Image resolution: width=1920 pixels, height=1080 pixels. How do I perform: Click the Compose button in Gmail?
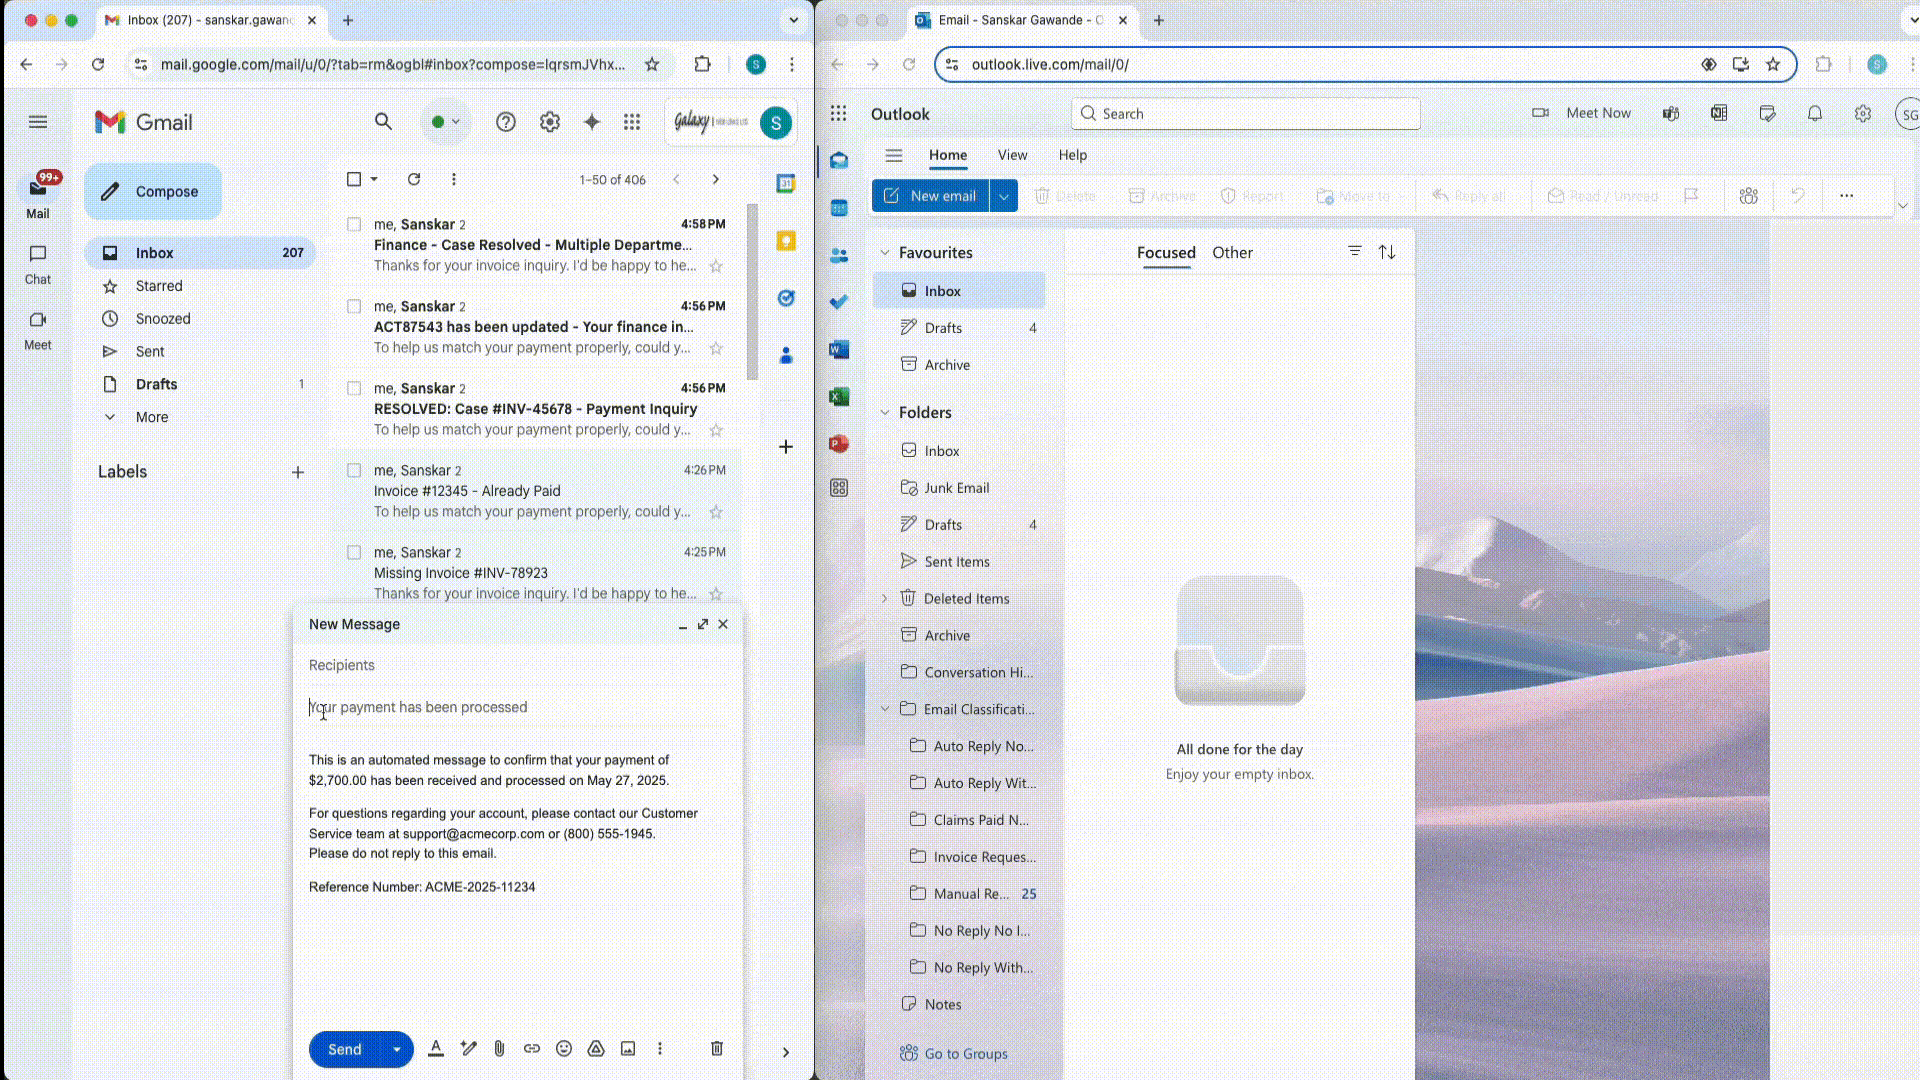153,192
